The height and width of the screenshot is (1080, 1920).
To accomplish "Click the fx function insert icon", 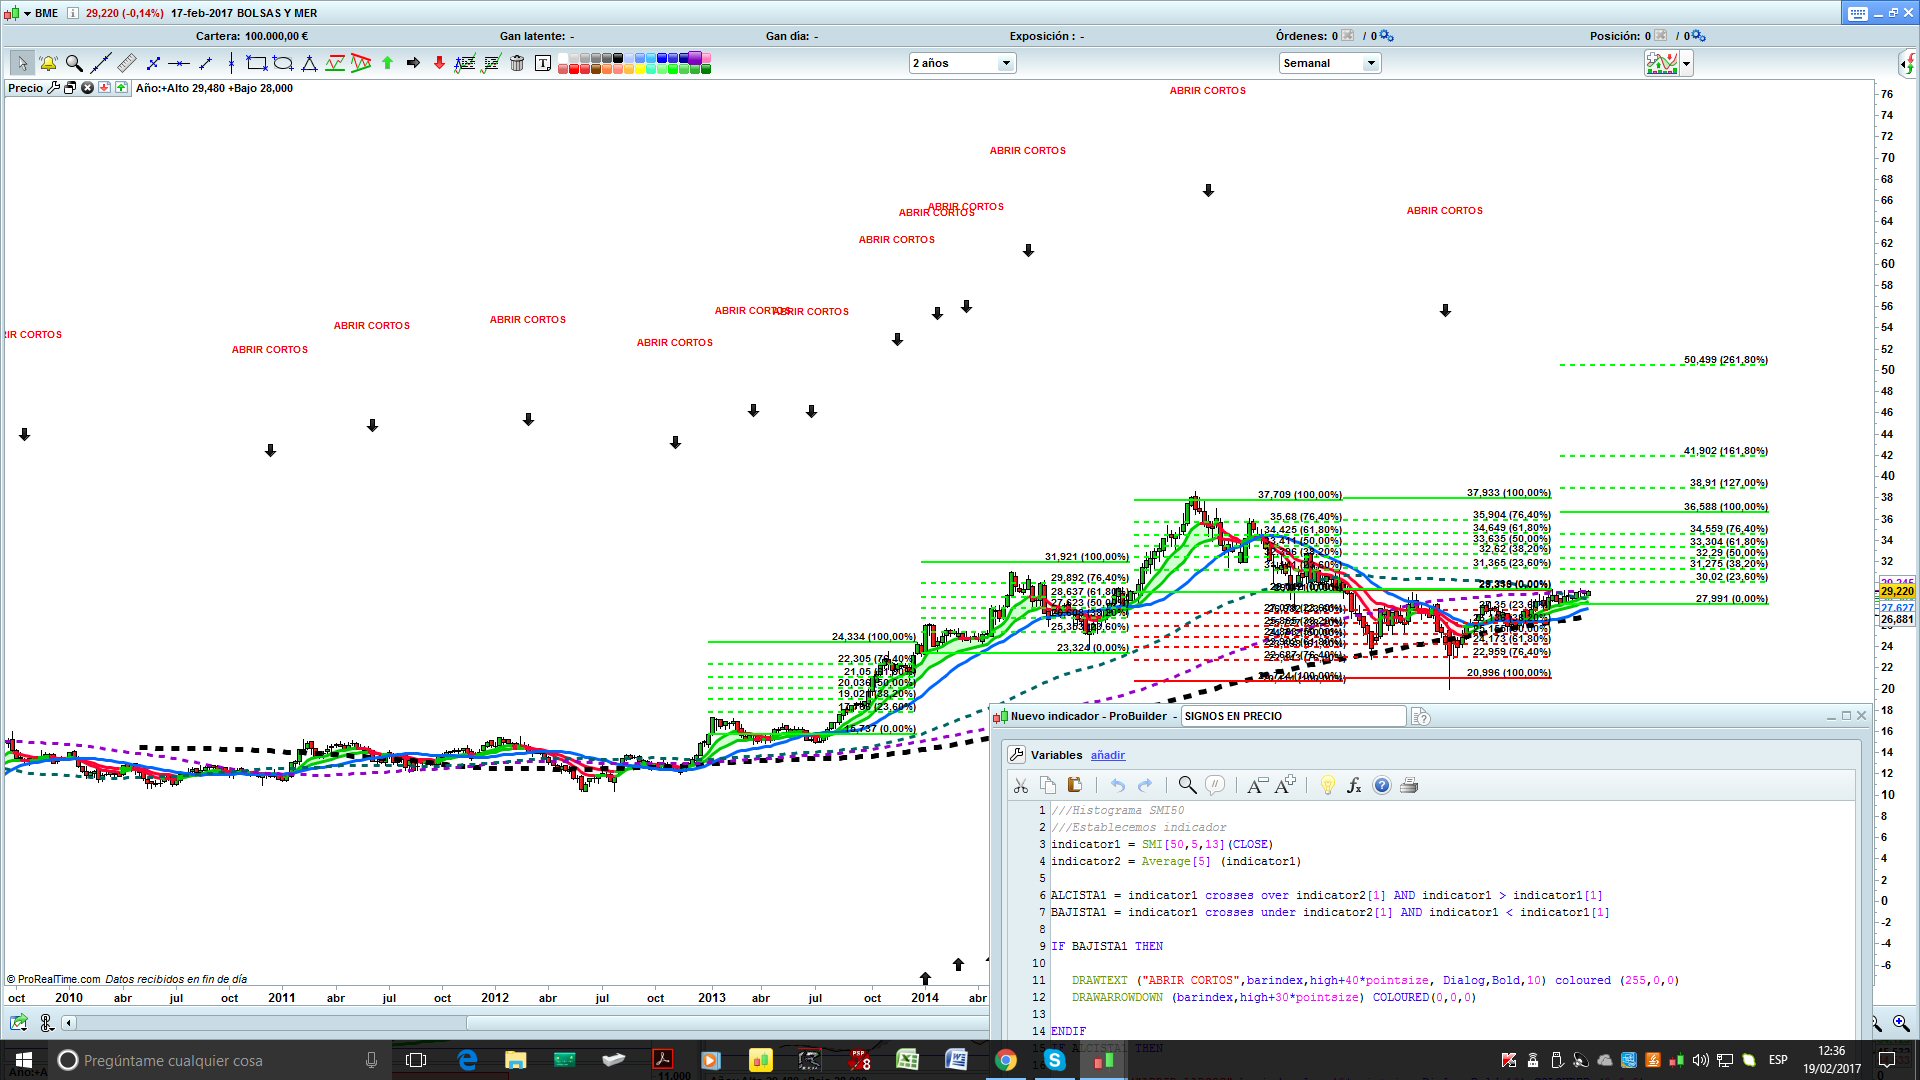I will point(1354,786).
